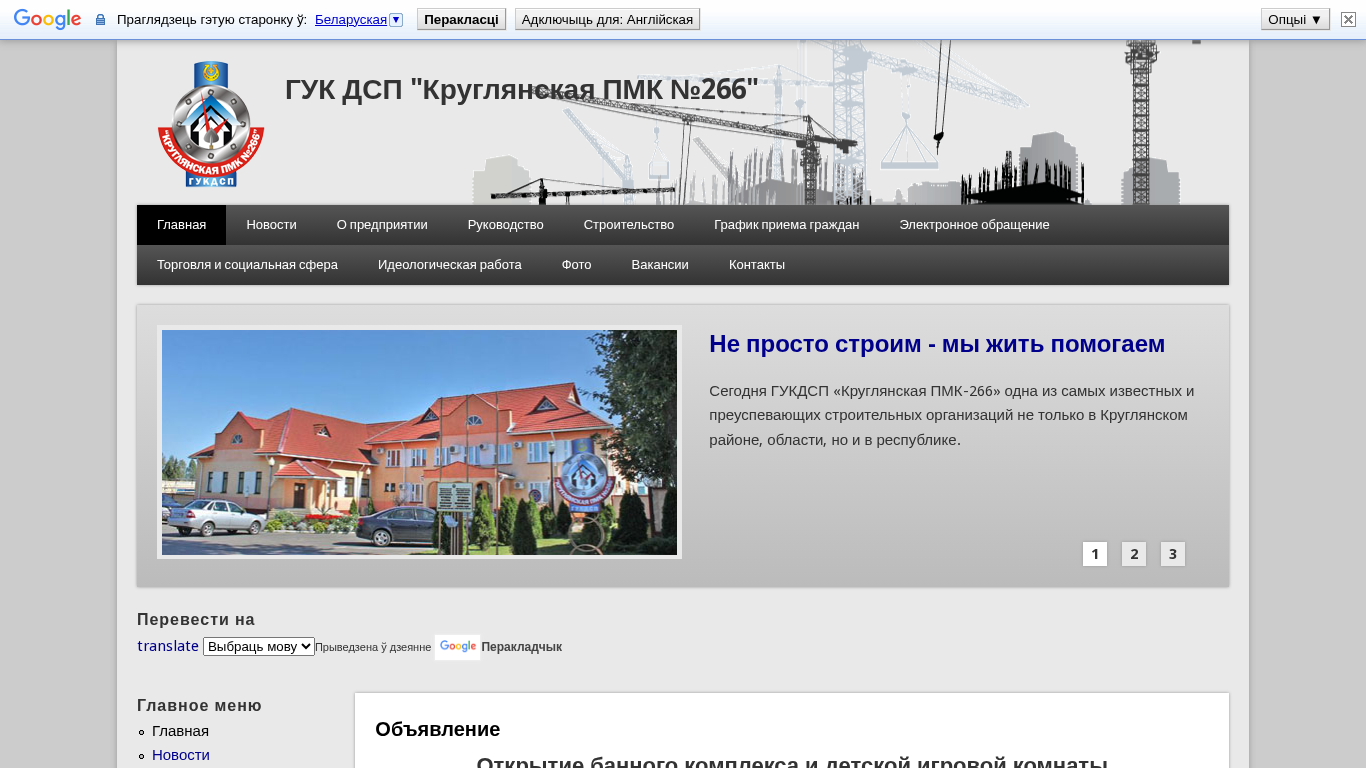Image resolution: width=1366 pixels, height=768 pixels.
Task: Click Адключыць для: Англійская button
Action: [607, 19]
